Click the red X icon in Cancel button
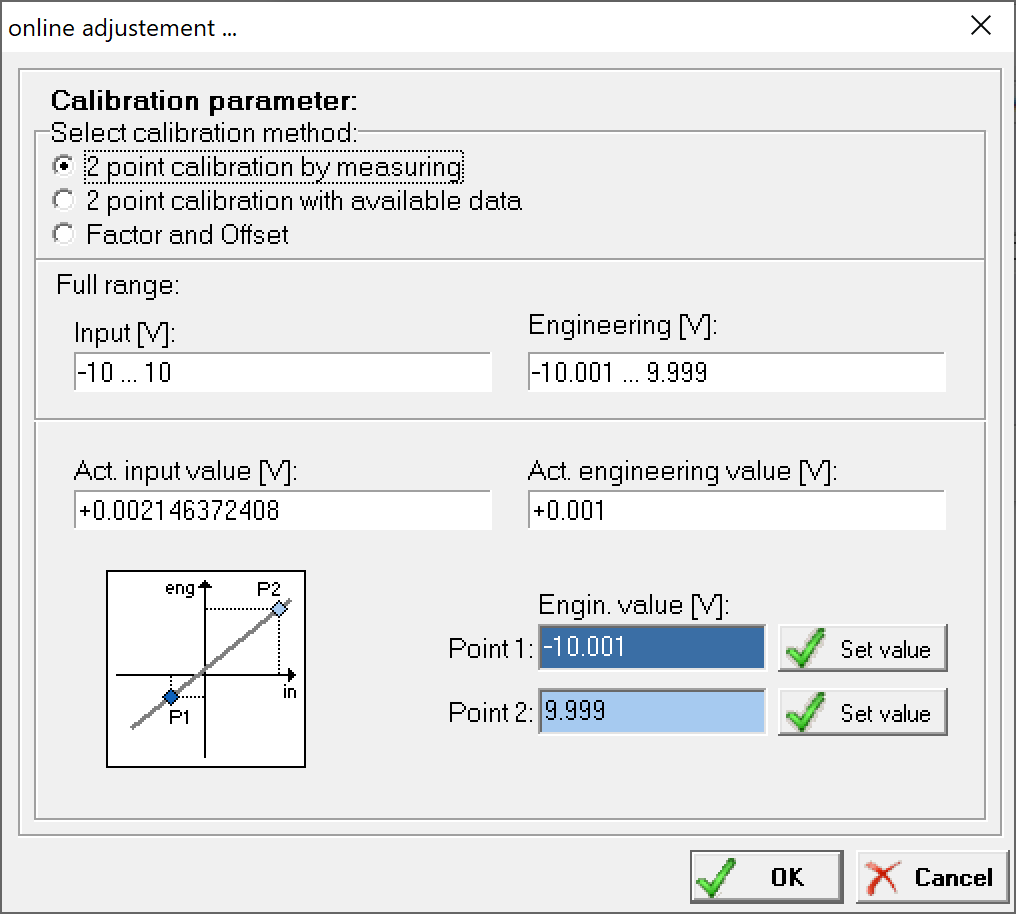 [882, 876]
